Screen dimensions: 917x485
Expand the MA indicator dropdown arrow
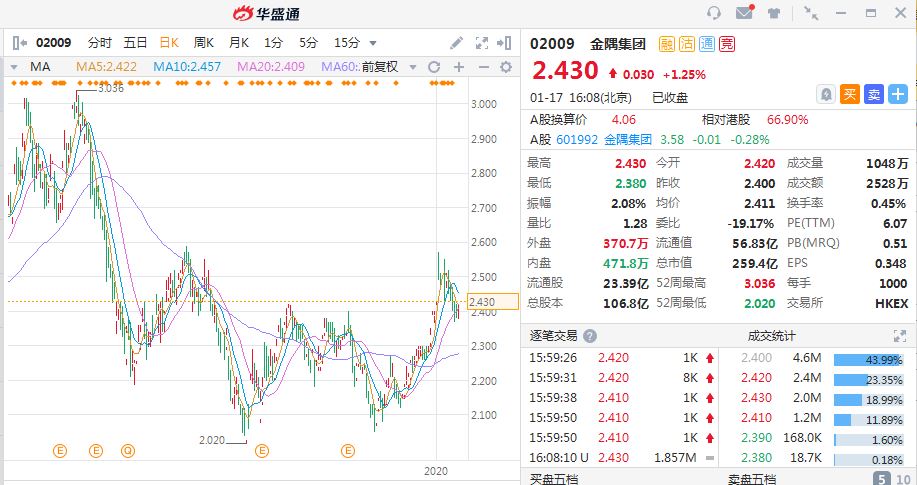pos(14,67)
